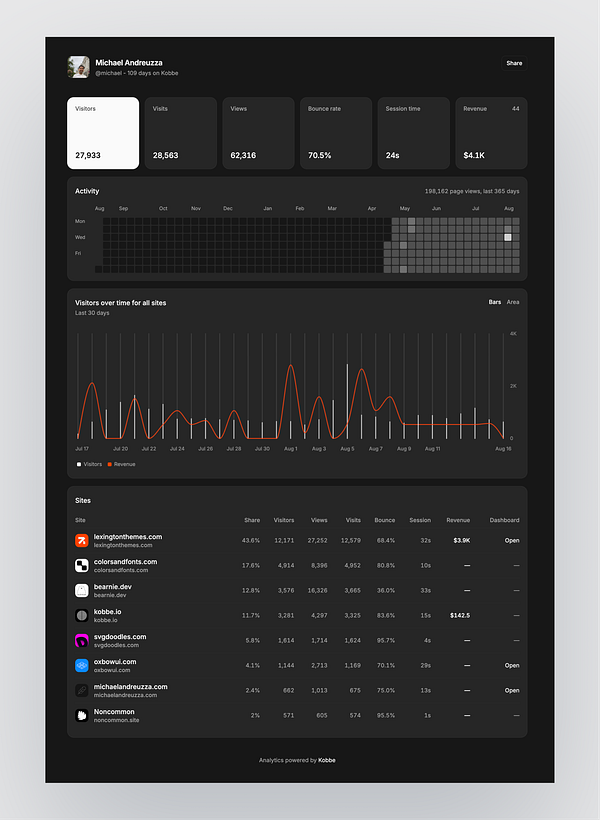Screen dimensions: 600x820
Task: Click the 12,171 visitors value
Action: tap(284, 541)
